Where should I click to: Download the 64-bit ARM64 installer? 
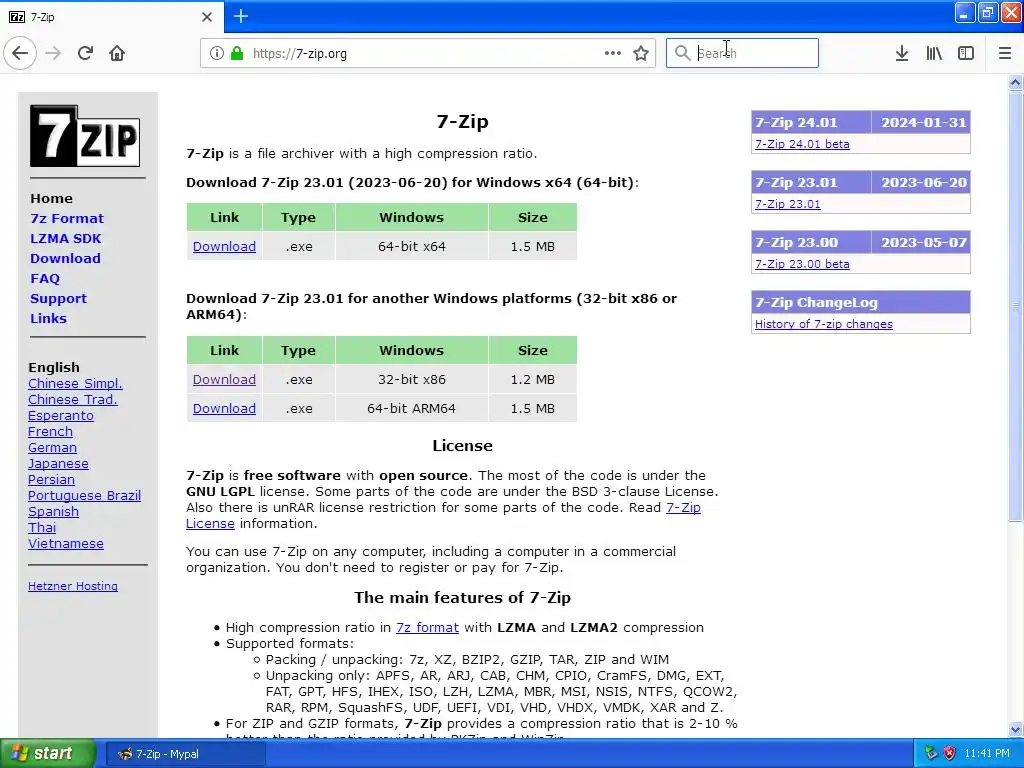point(224,409)
